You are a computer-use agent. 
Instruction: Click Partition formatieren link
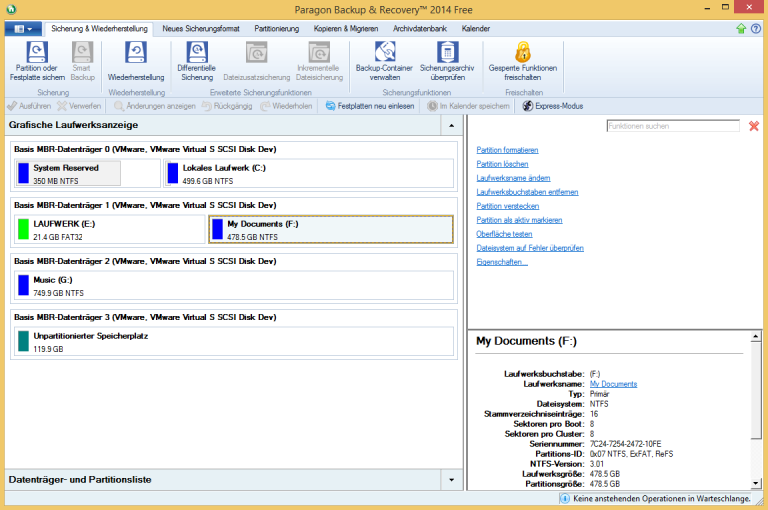[x=507, y=150]
